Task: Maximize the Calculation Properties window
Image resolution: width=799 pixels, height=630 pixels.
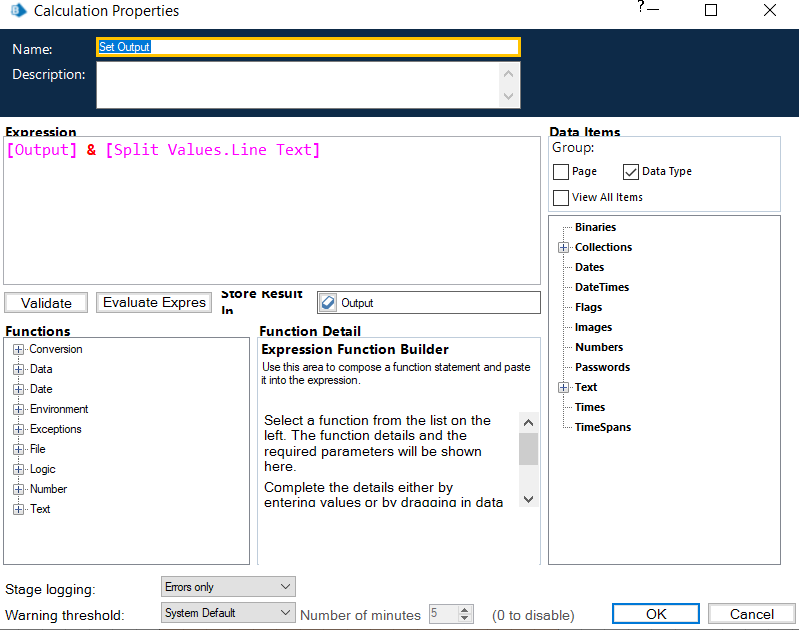Action: pos(711,10)
